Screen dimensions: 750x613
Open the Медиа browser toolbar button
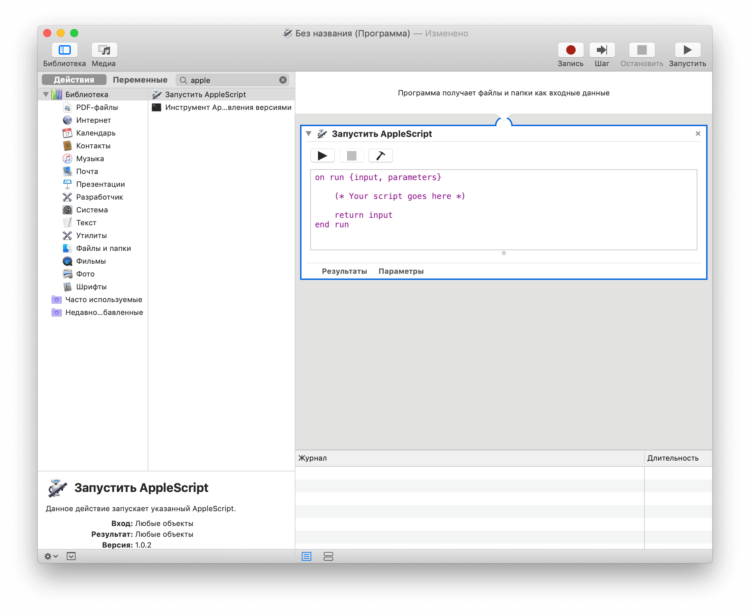[x=104, y=50]
